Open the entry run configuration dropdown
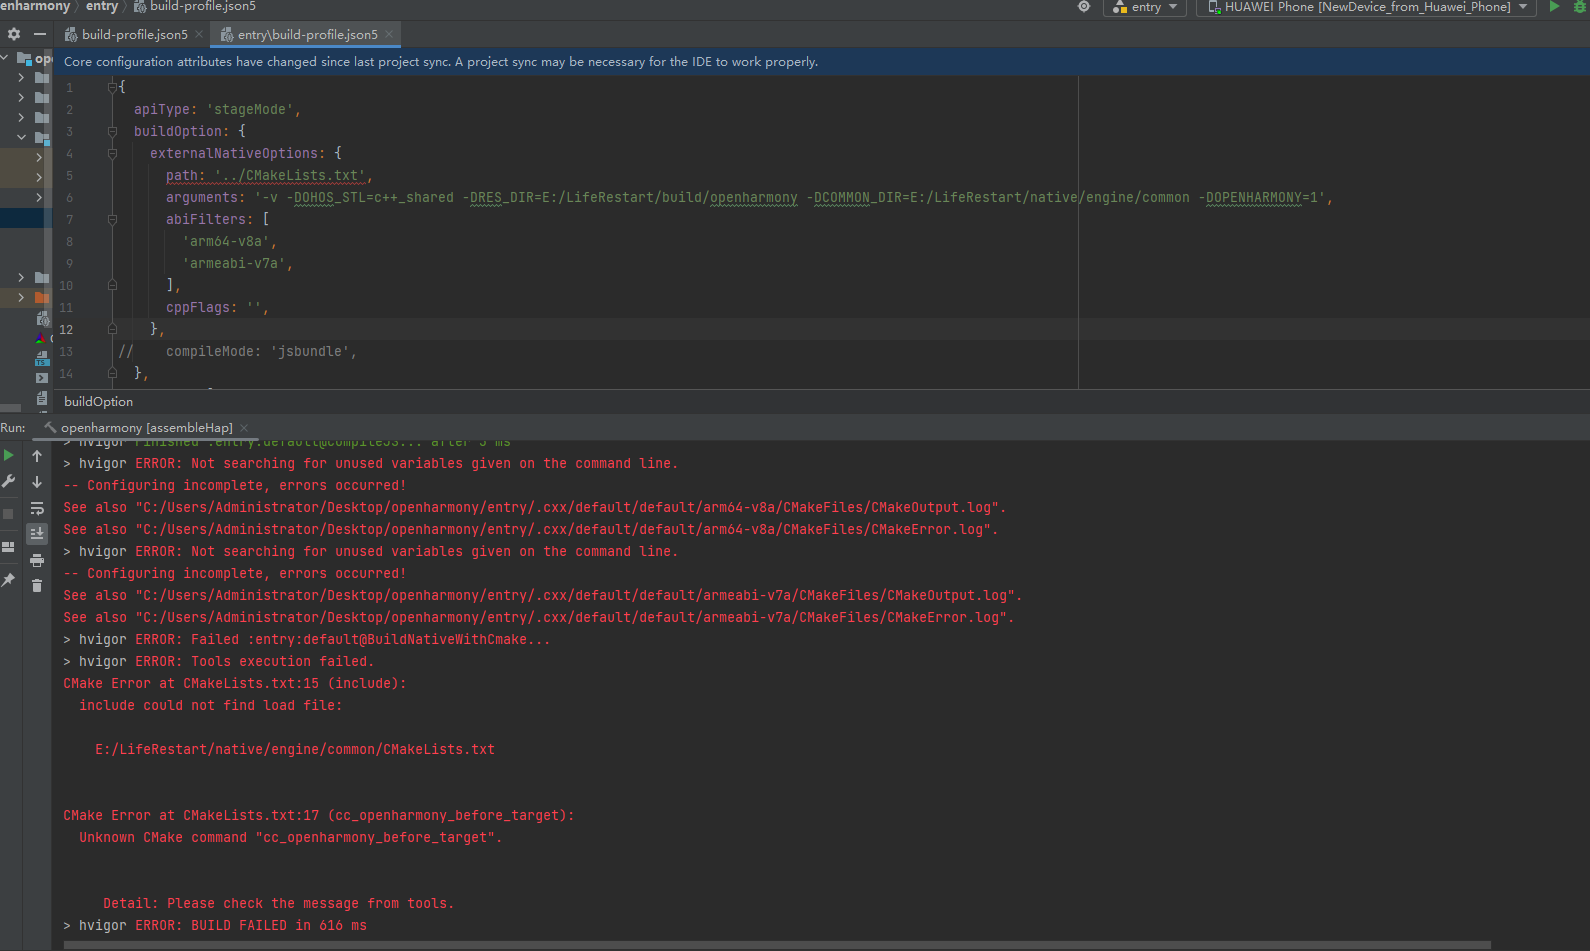Viewport: 1590px width, 951px height. (1145, 7)
